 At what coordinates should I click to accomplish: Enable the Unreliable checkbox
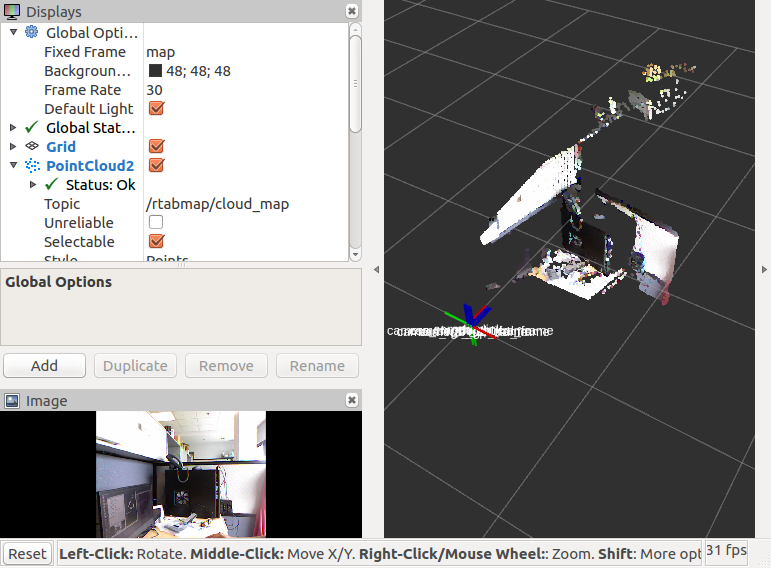pos(156,223)
